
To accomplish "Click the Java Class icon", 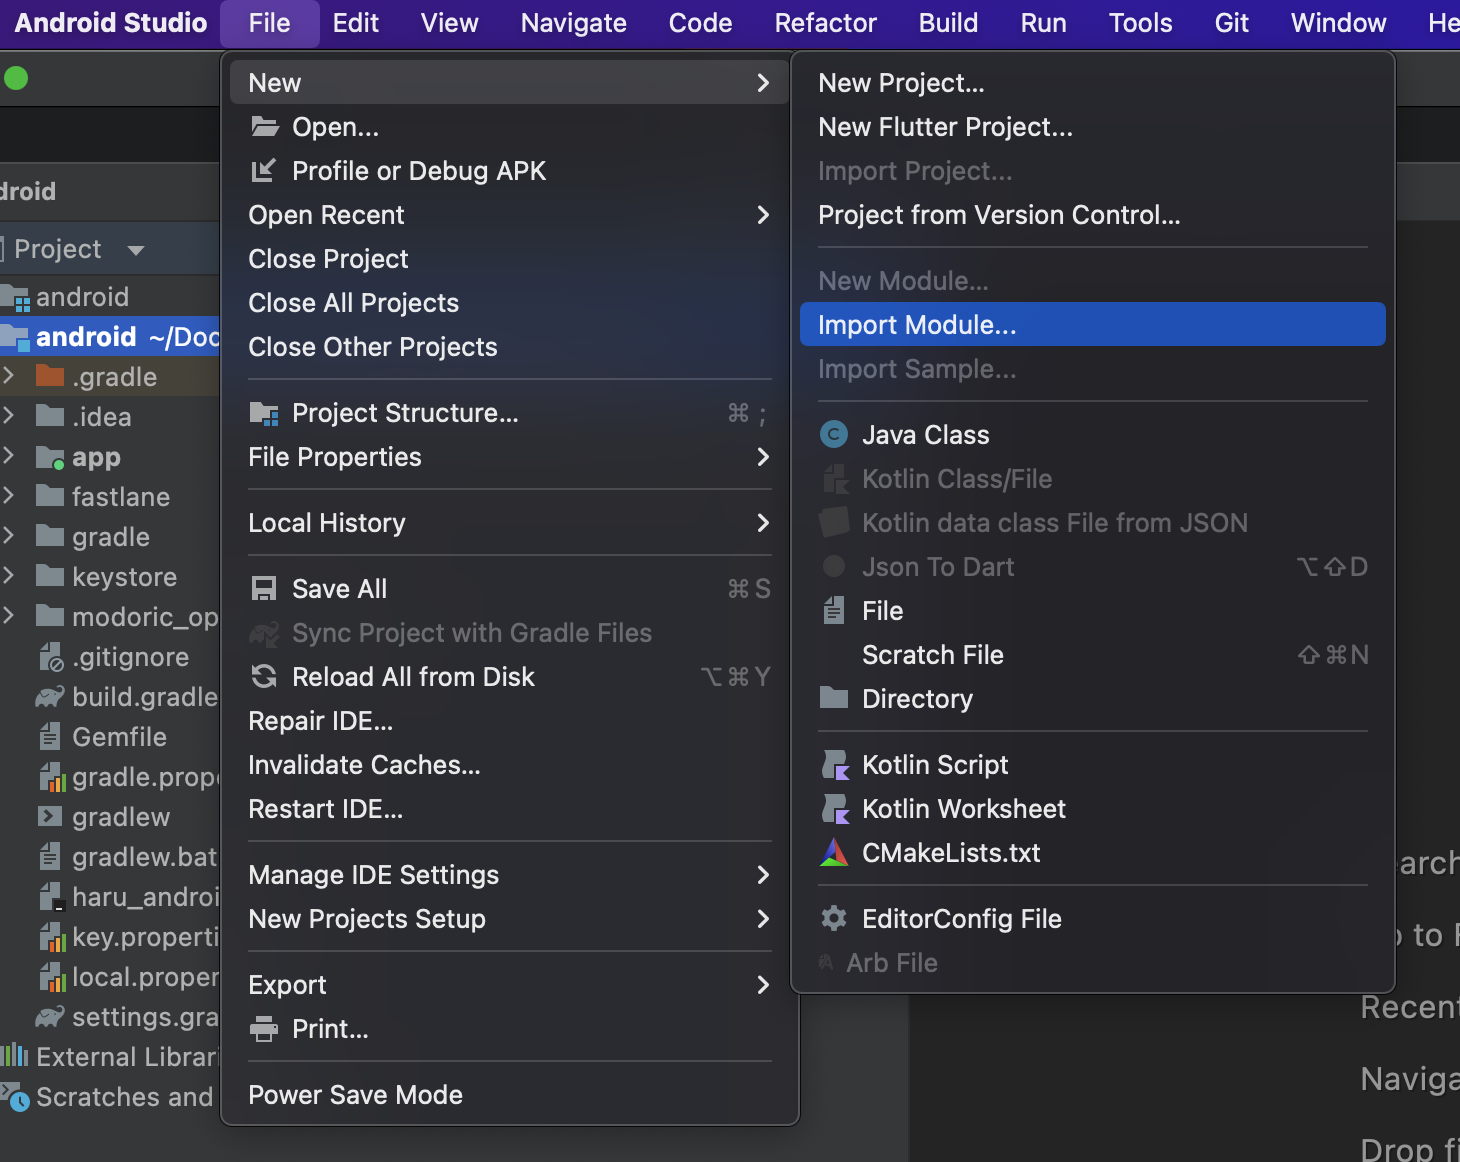I will [x=833, y=435].
